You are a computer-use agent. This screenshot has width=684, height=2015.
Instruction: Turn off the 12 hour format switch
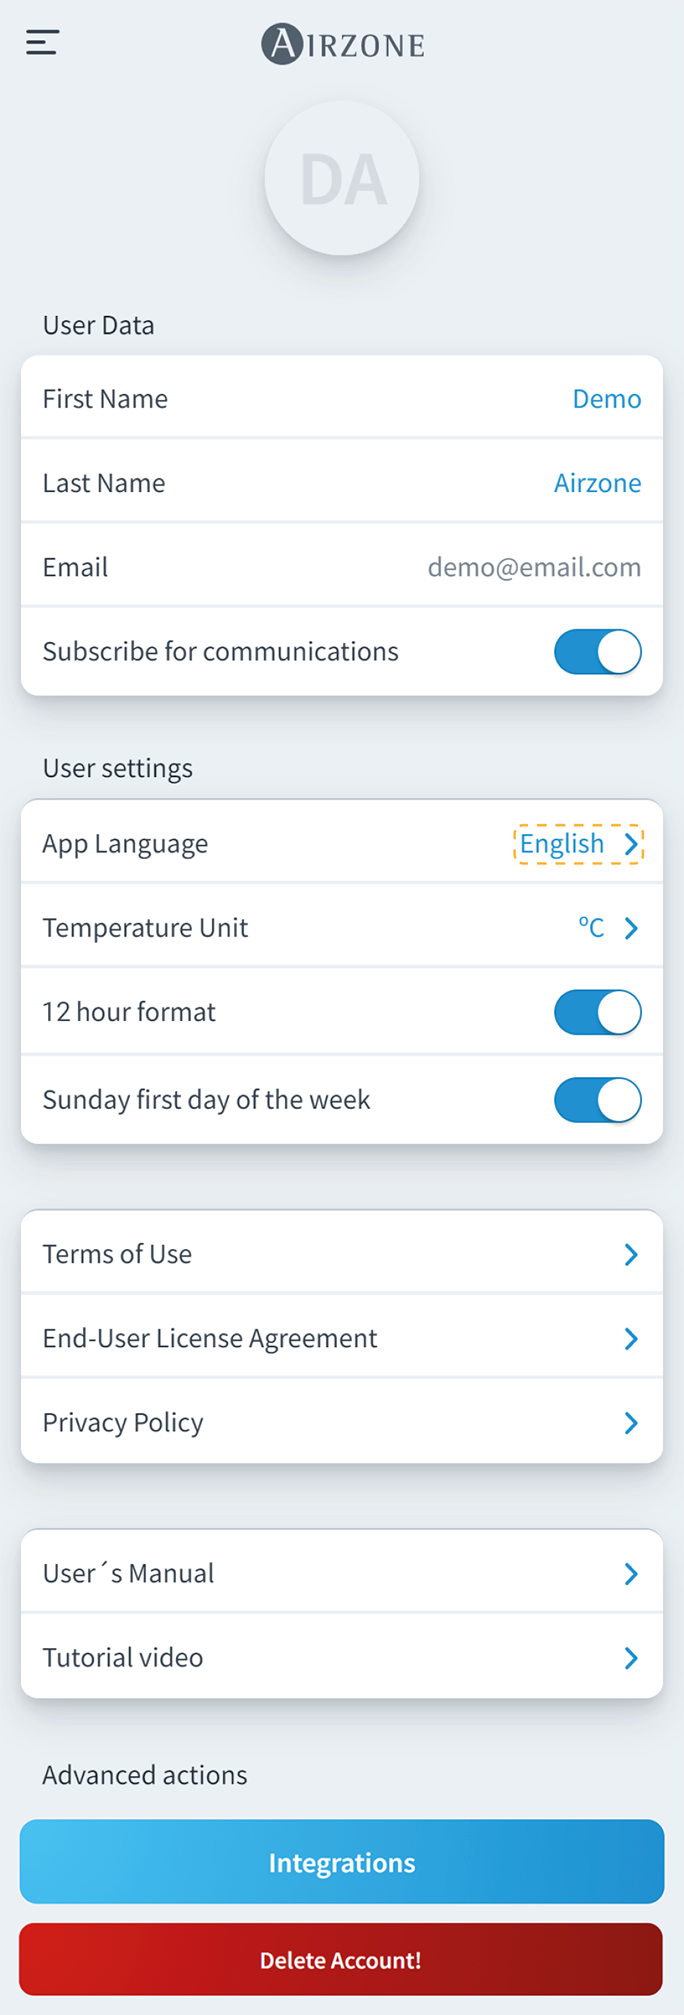click(597, 1012)
